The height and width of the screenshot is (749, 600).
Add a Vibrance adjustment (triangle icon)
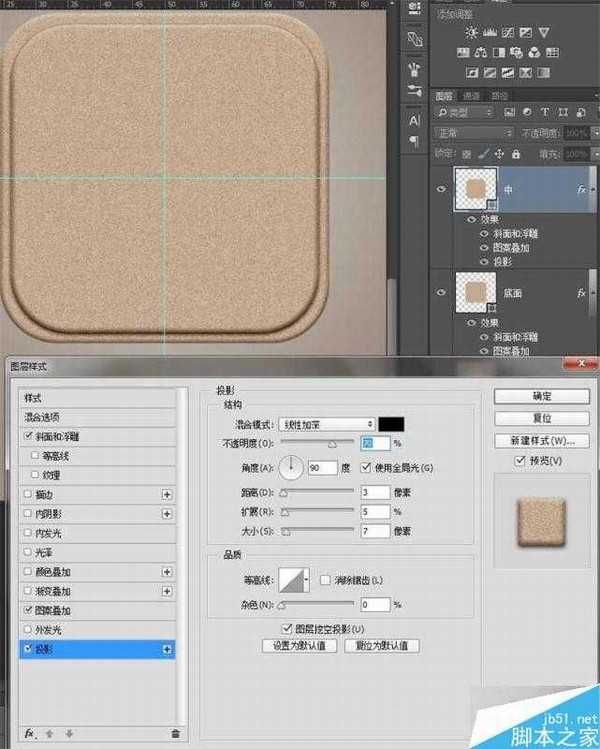tap(544, 32)
